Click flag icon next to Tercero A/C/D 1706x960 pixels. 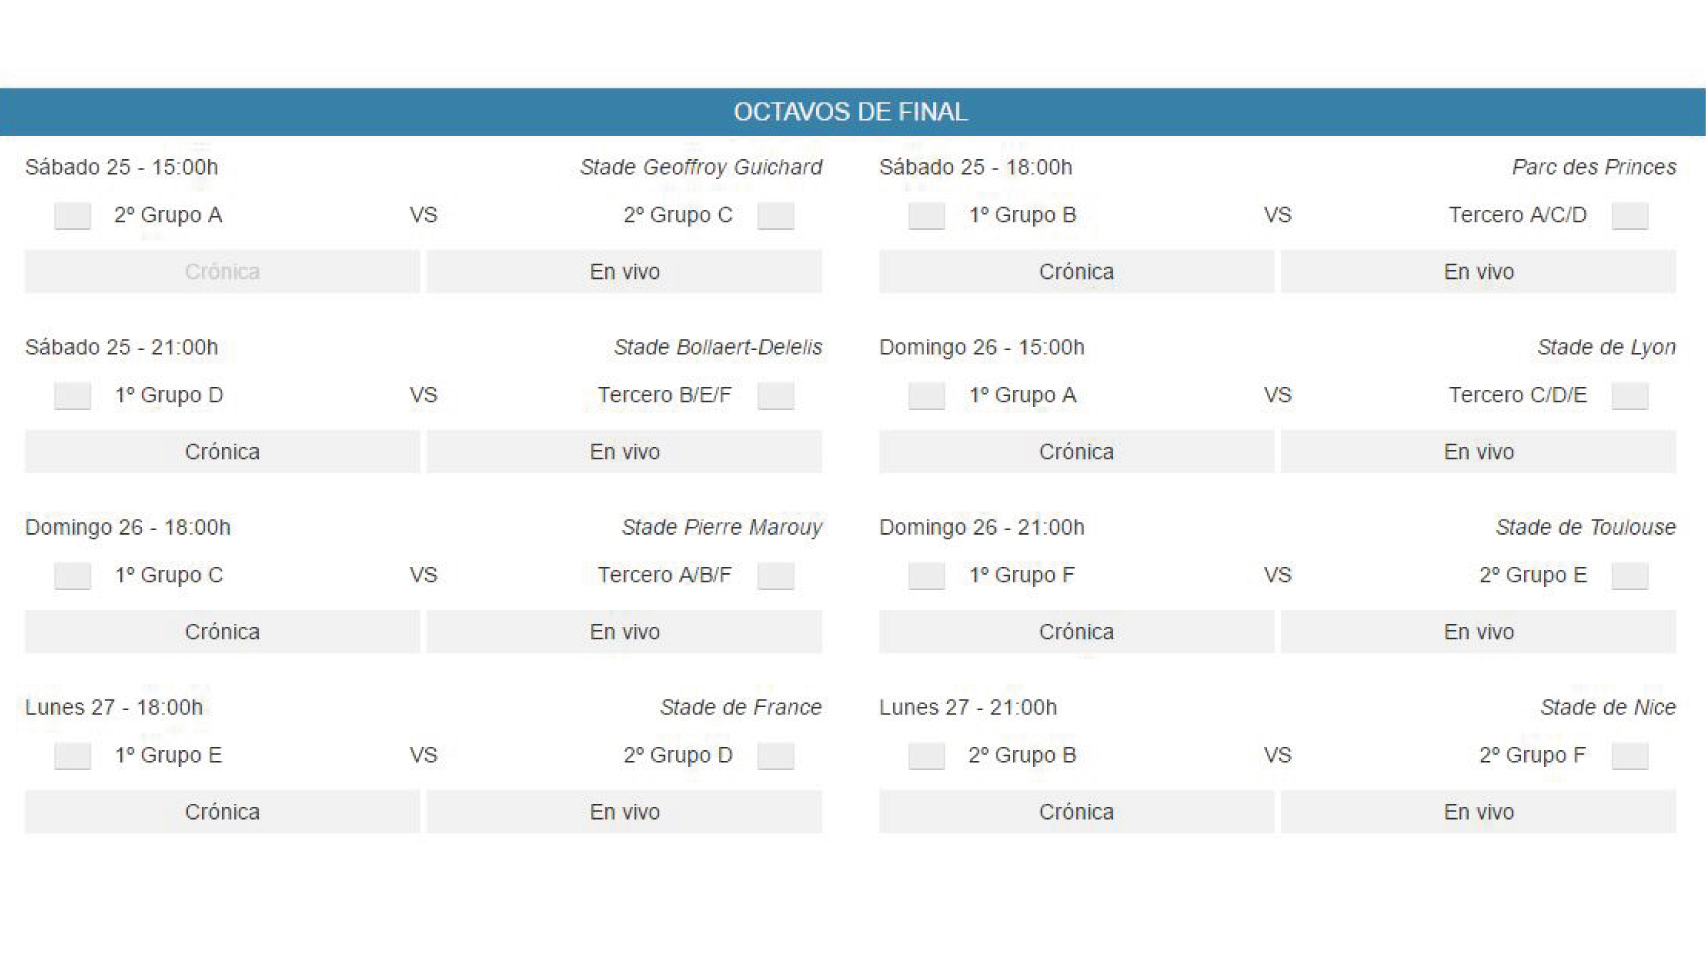click(1629, 216)
